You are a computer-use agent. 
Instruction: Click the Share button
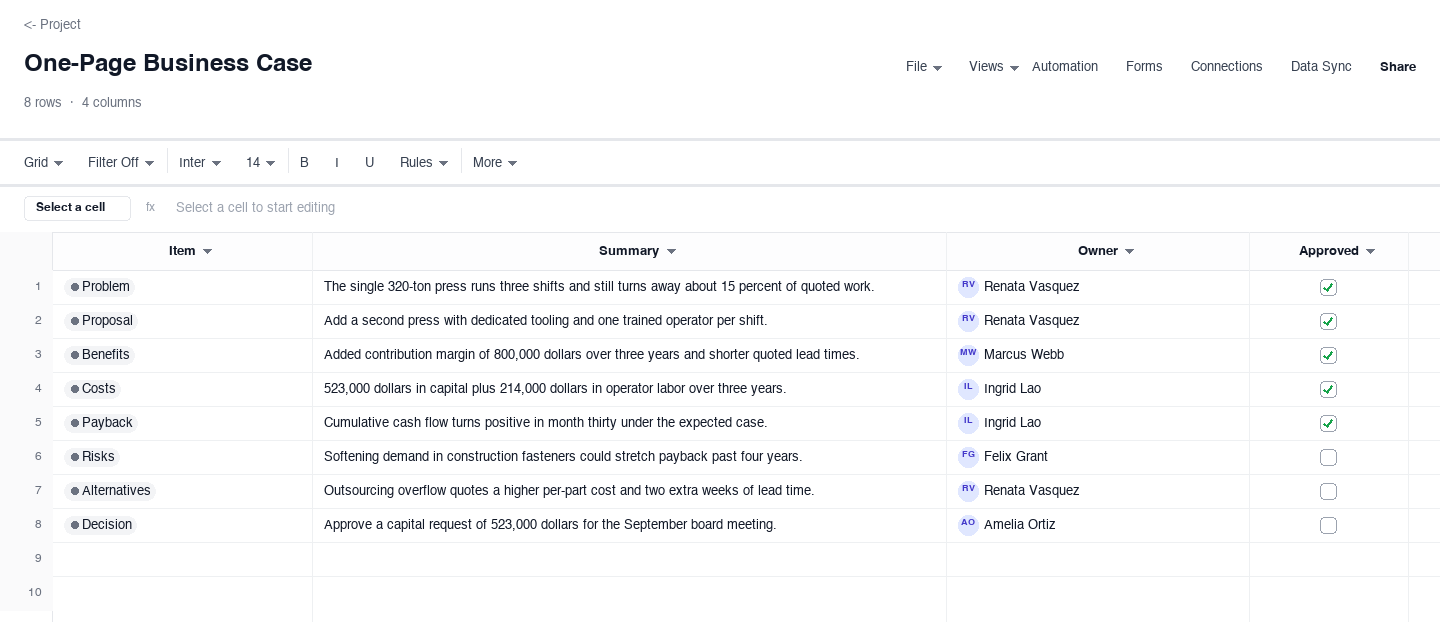click(1398, 67)
